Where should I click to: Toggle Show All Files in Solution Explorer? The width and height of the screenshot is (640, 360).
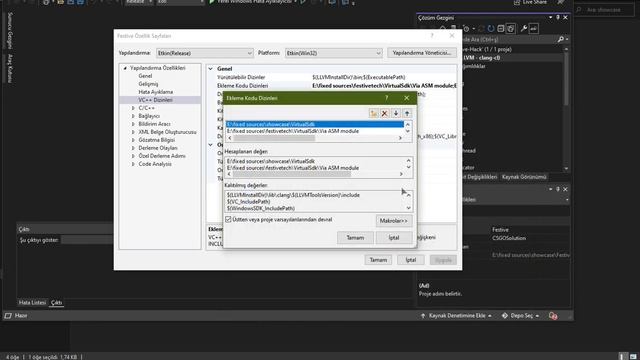coord(511,29)
